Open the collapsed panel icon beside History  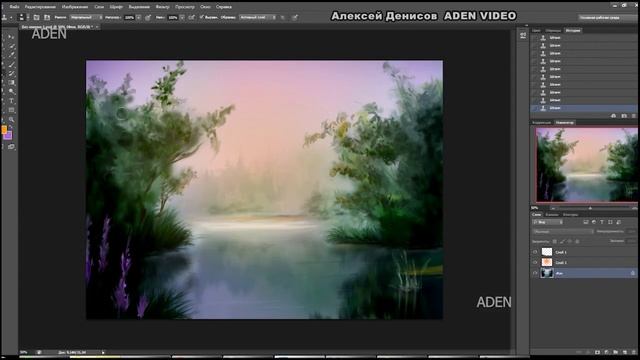523,36
